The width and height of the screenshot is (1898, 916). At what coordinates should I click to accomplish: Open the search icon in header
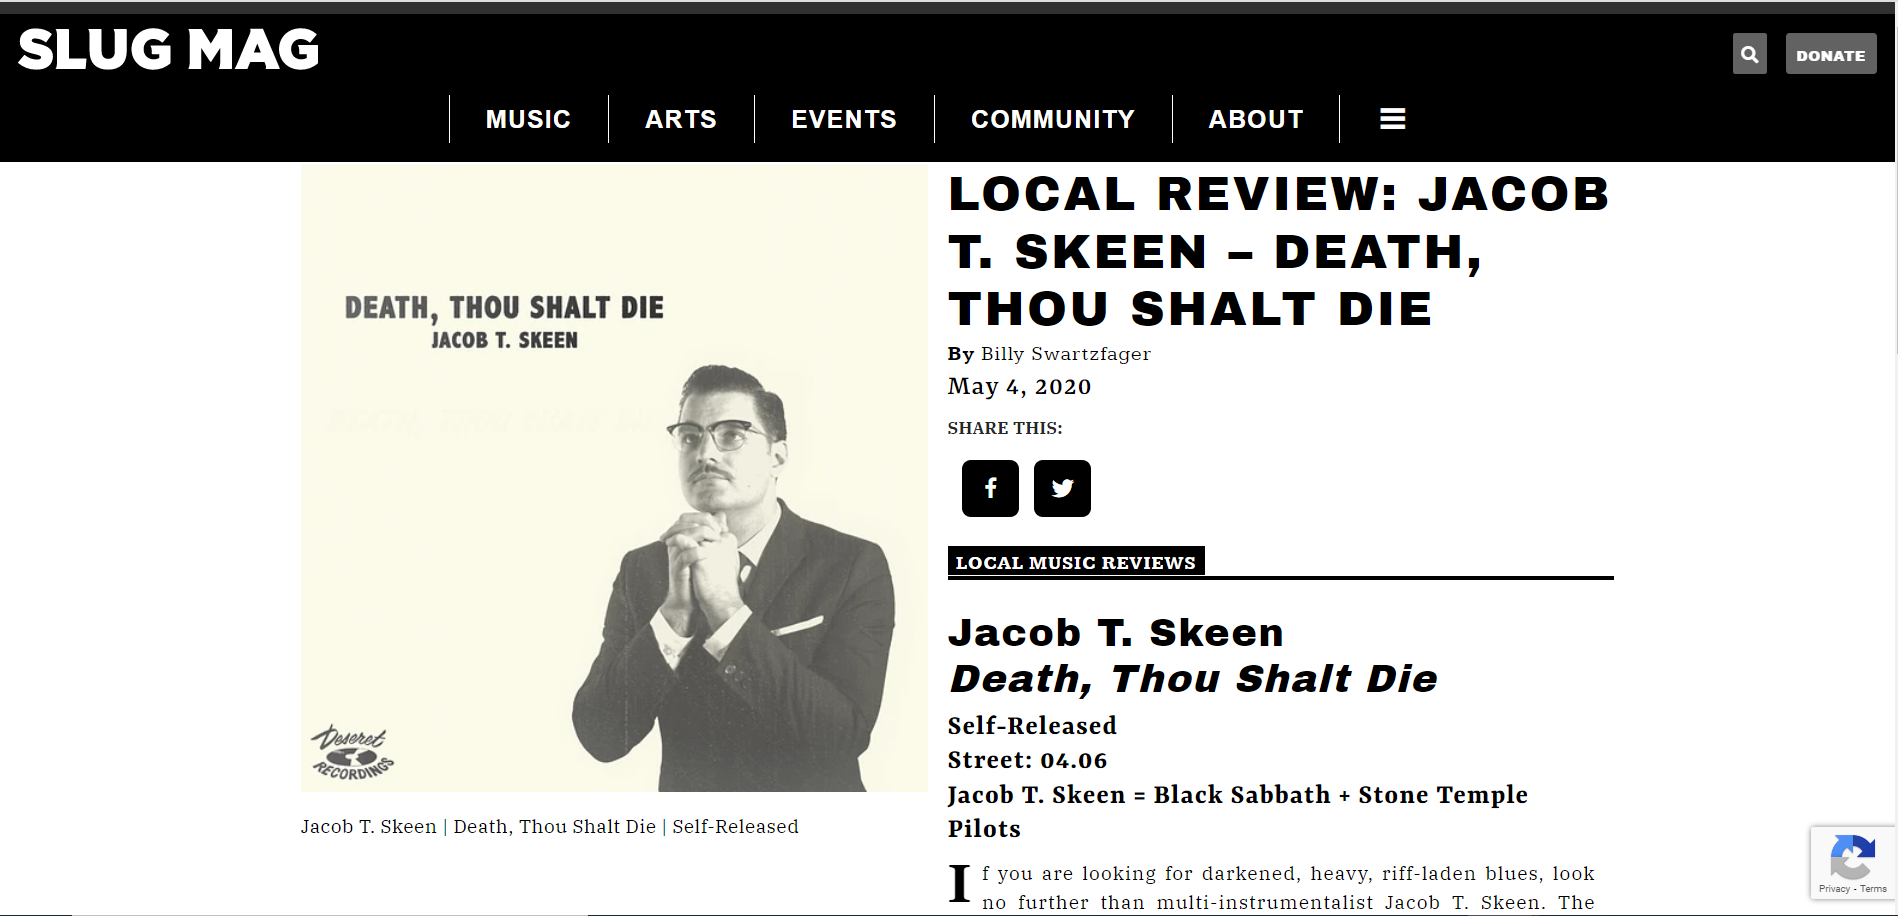click(1749, 54)
